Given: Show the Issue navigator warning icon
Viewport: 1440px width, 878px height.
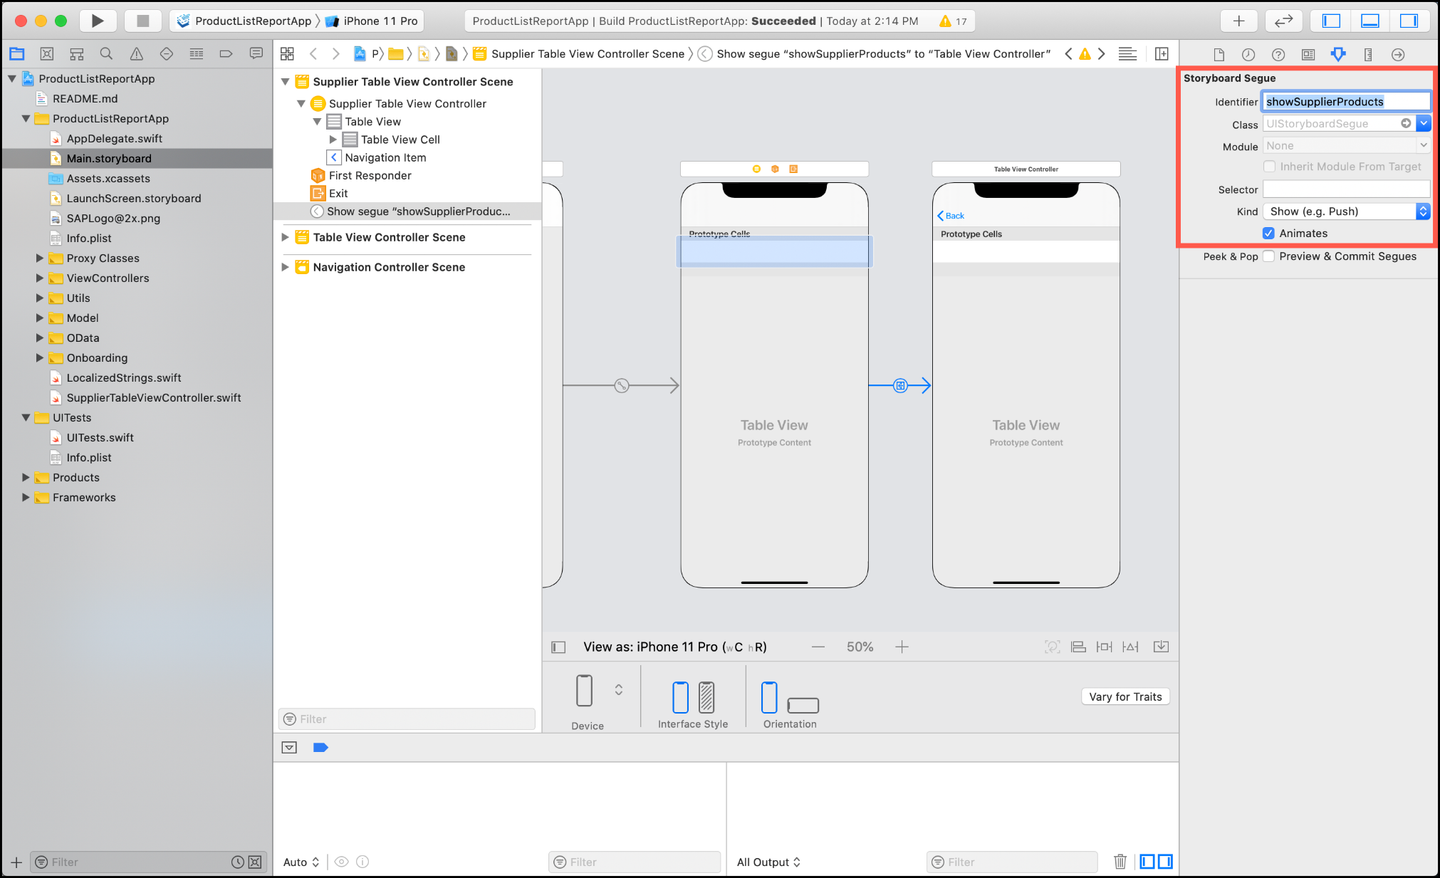Looking at the screenshot, I should pos(136,54).
